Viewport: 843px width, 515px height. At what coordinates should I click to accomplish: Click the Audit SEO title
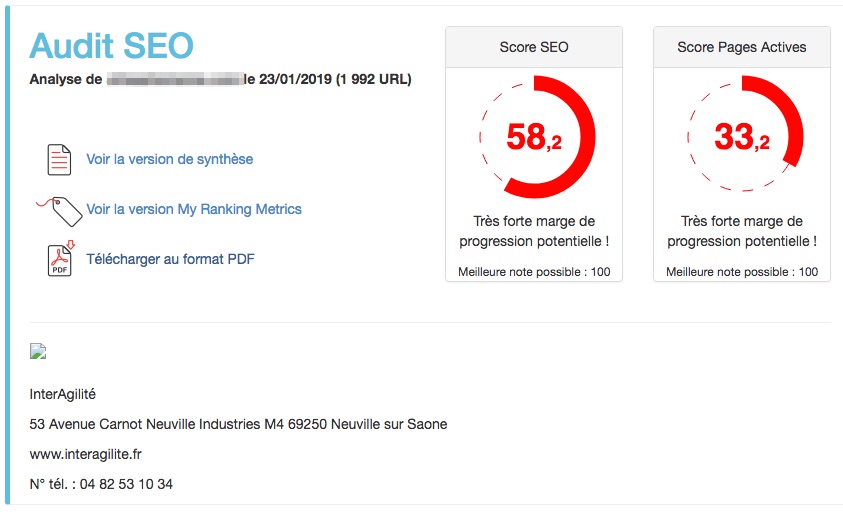coord(111,45)
